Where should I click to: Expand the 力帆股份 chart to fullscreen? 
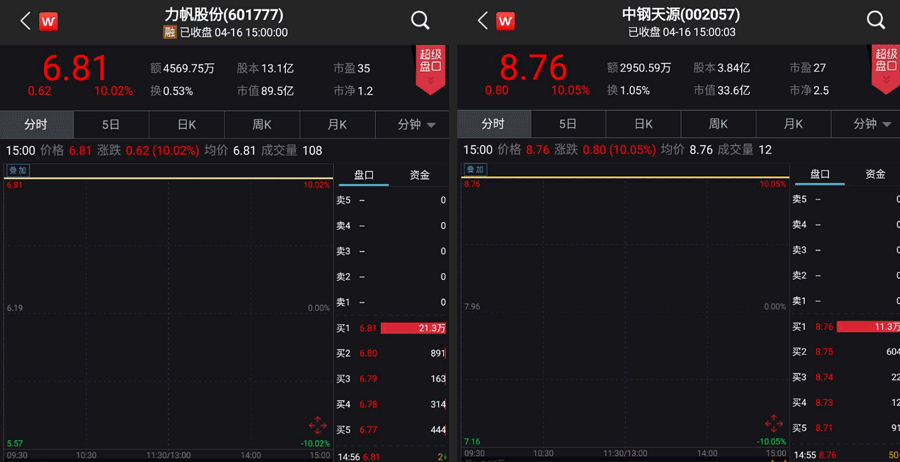[x=317, y=425]
